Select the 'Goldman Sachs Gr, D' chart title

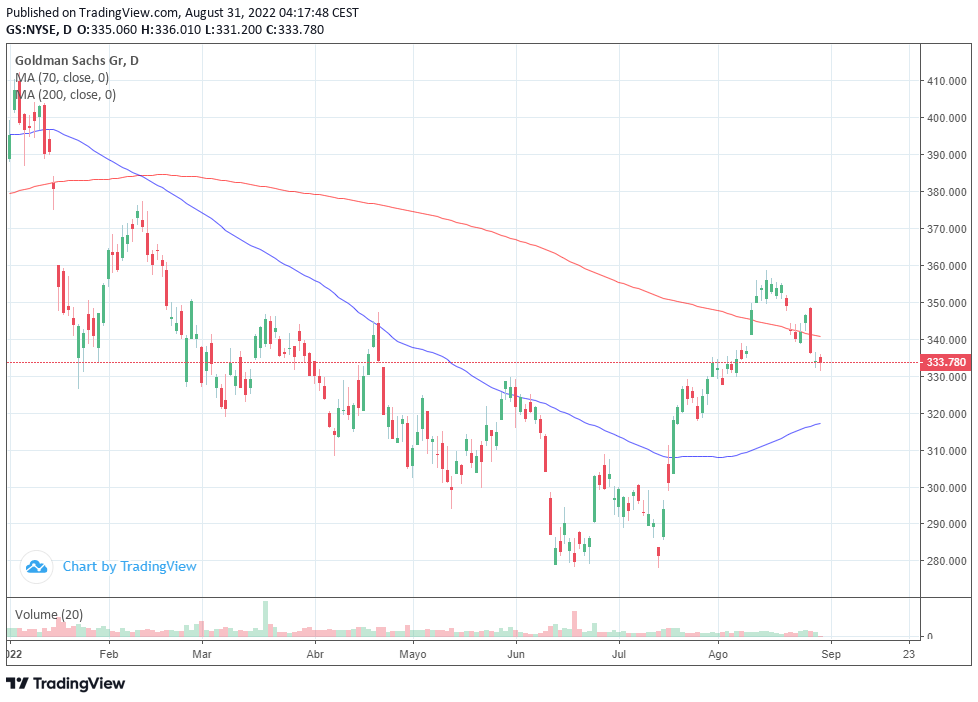[x=77, y=61]
